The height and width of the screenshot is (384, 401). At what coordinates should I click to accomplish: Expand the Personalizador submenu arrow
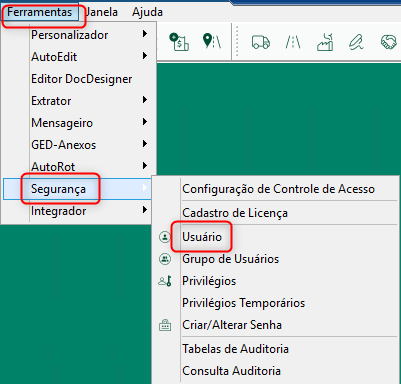[x=145, y=34]
